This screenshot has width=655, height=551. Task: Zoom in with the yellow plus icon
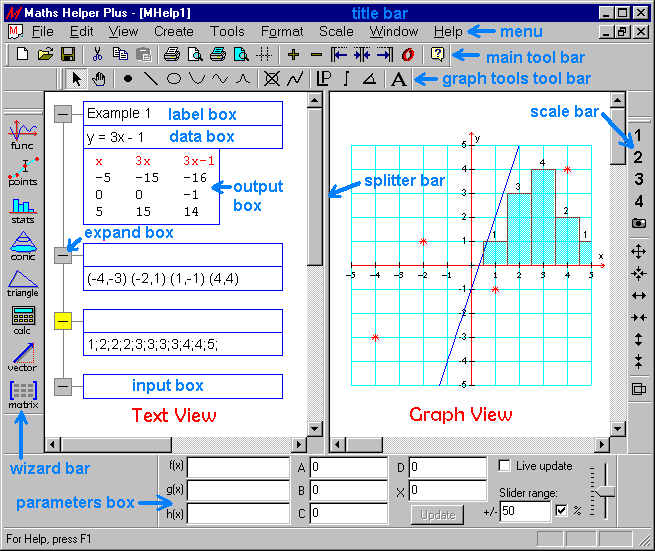294,54
